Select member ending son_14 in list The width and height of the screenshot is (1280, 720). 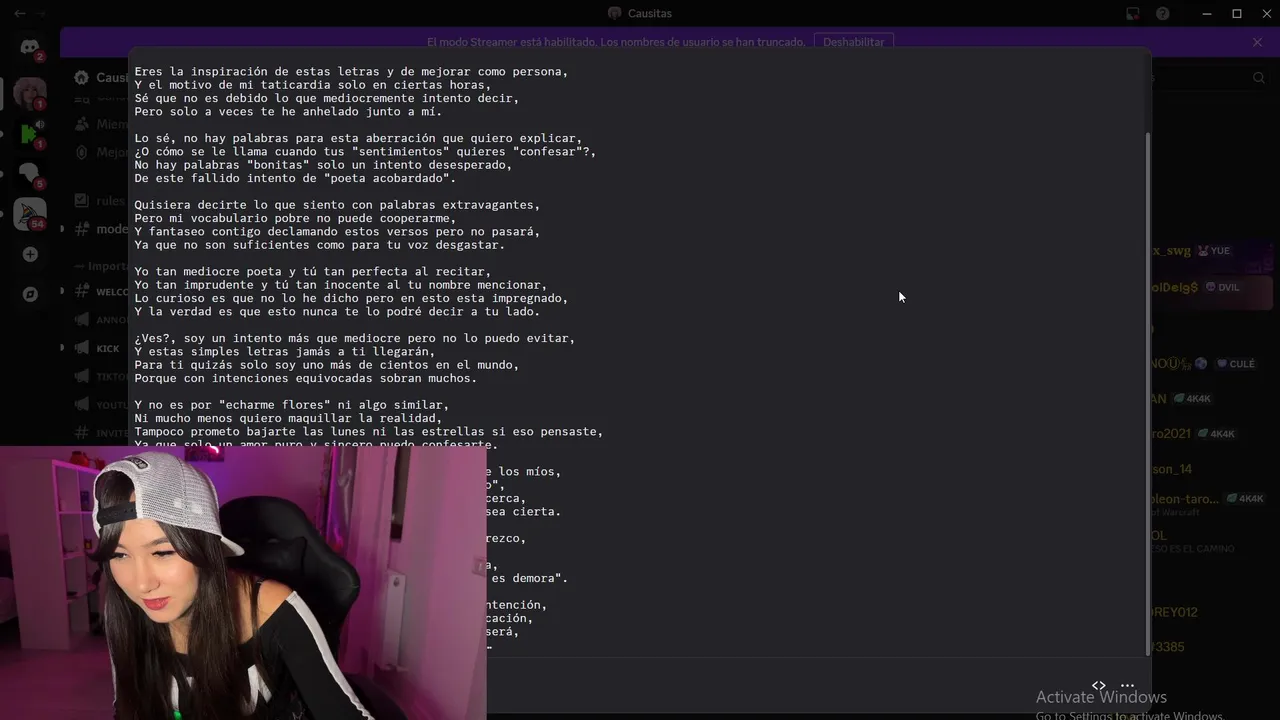pos(1172,469)
